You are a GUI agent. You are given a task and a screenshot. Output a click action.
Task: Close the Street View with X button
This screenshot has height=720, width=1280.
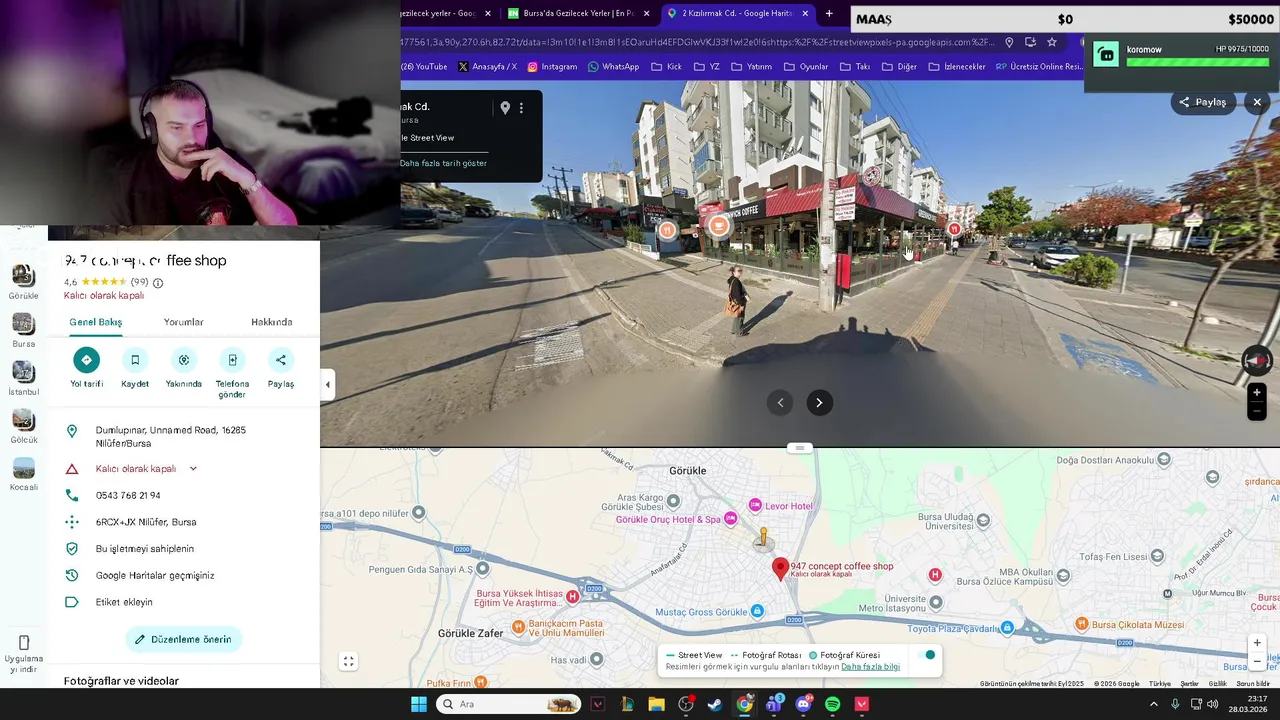coord(1257,102)
